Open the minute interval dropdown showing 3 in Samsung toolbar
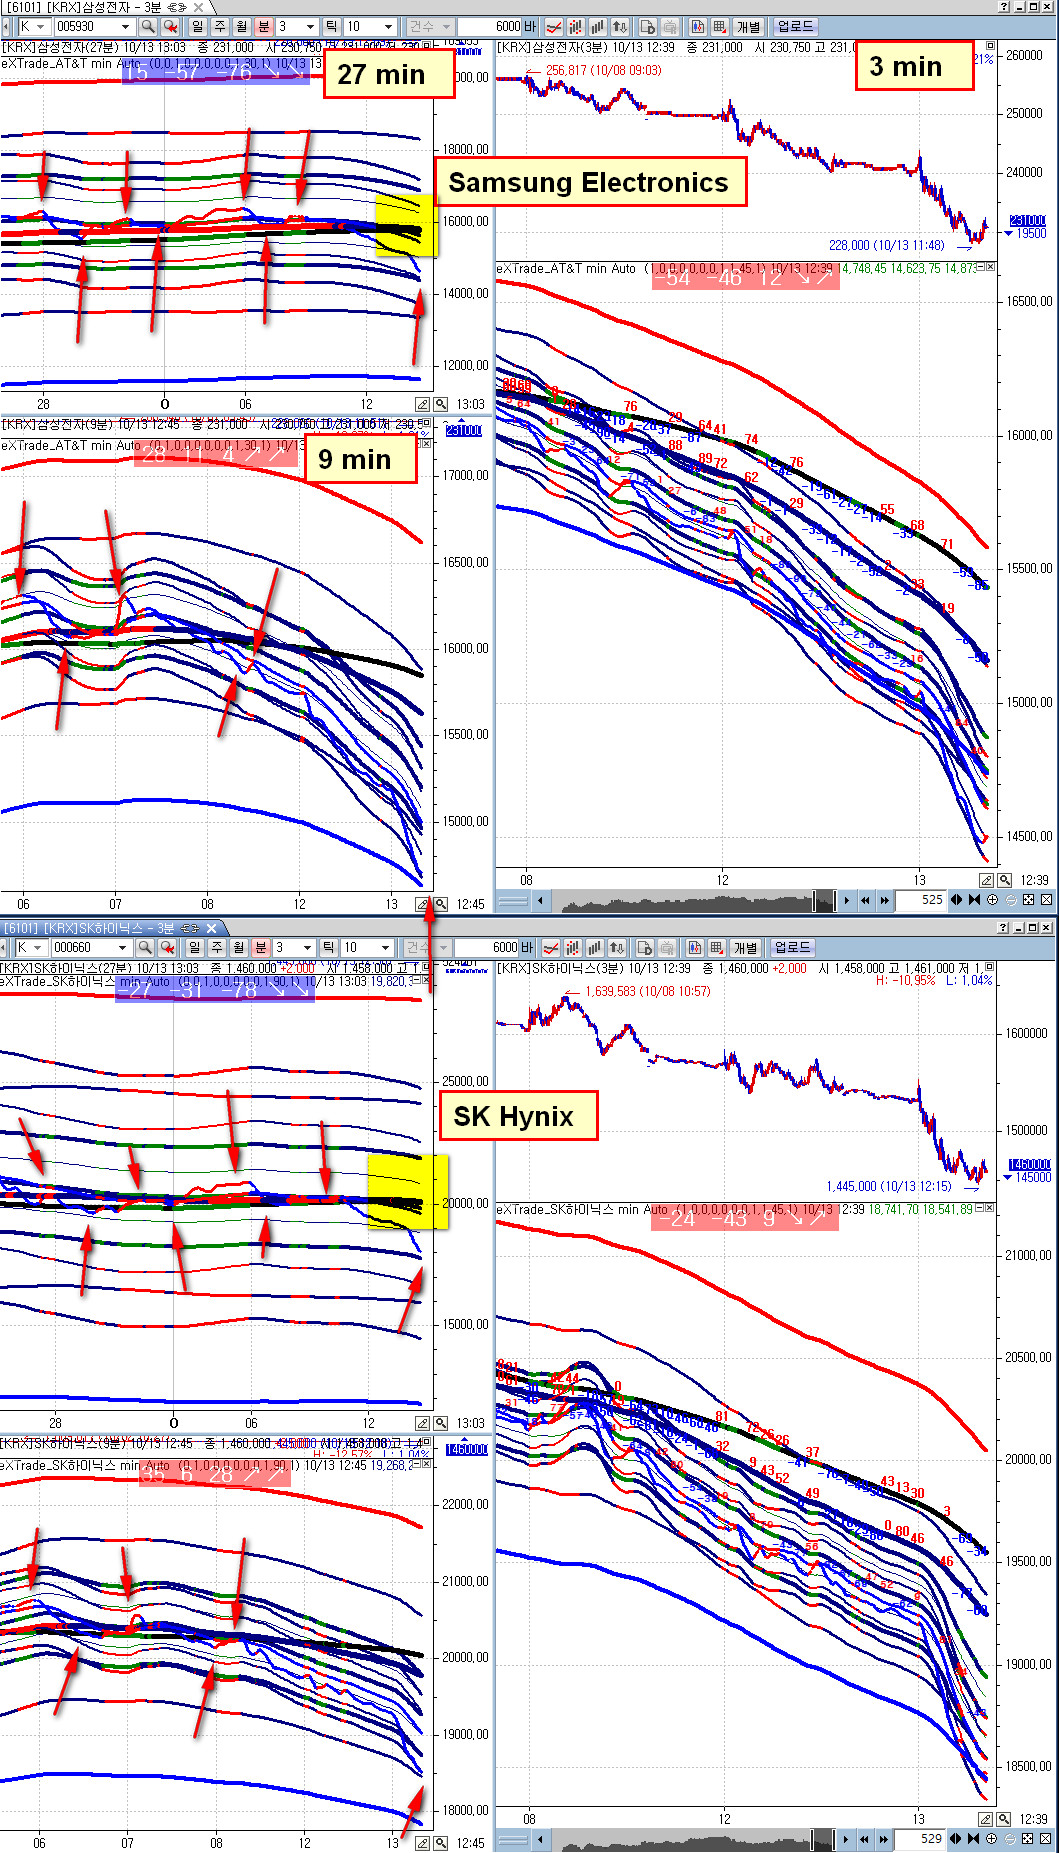The height and width of the screenshot is (1853, 1059). tap(310, 26)
